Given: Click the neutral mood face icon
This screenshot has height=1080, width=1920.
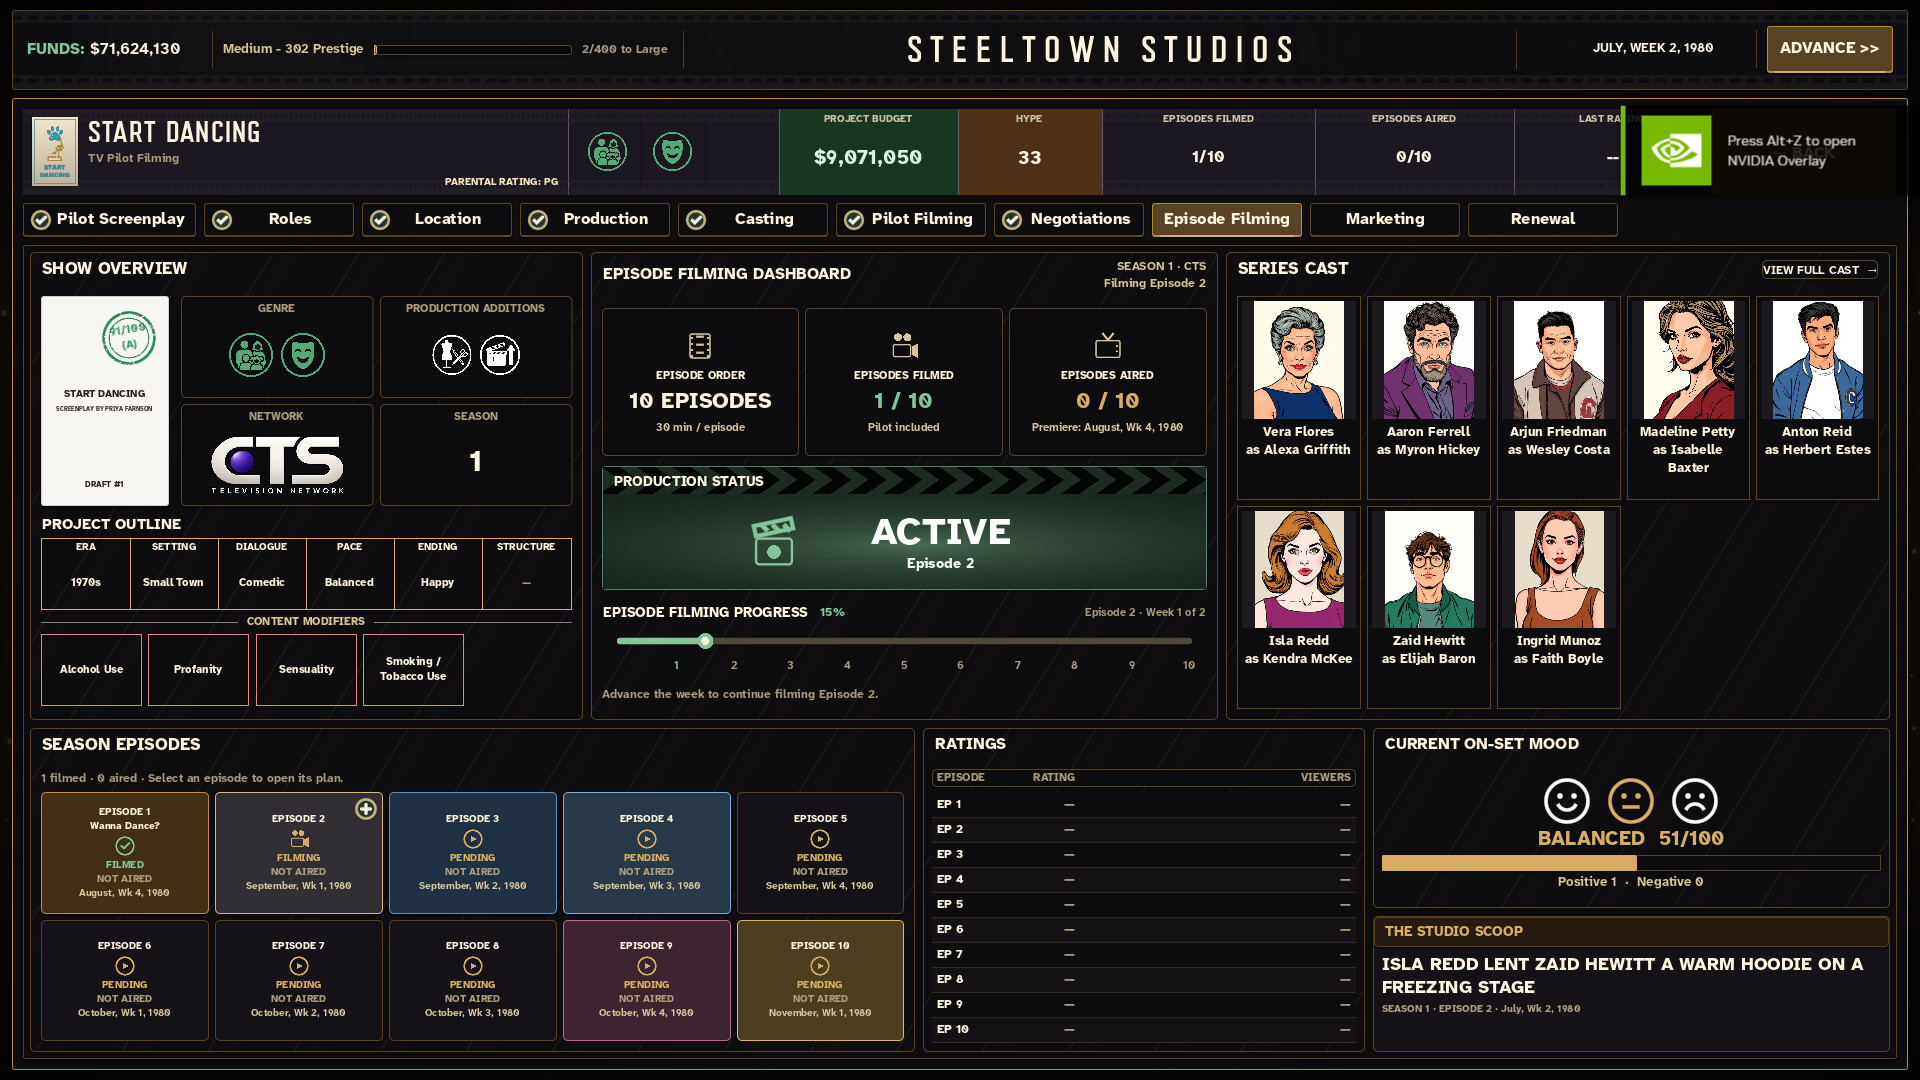Looking at the screenshot, I should point(1630,801).
